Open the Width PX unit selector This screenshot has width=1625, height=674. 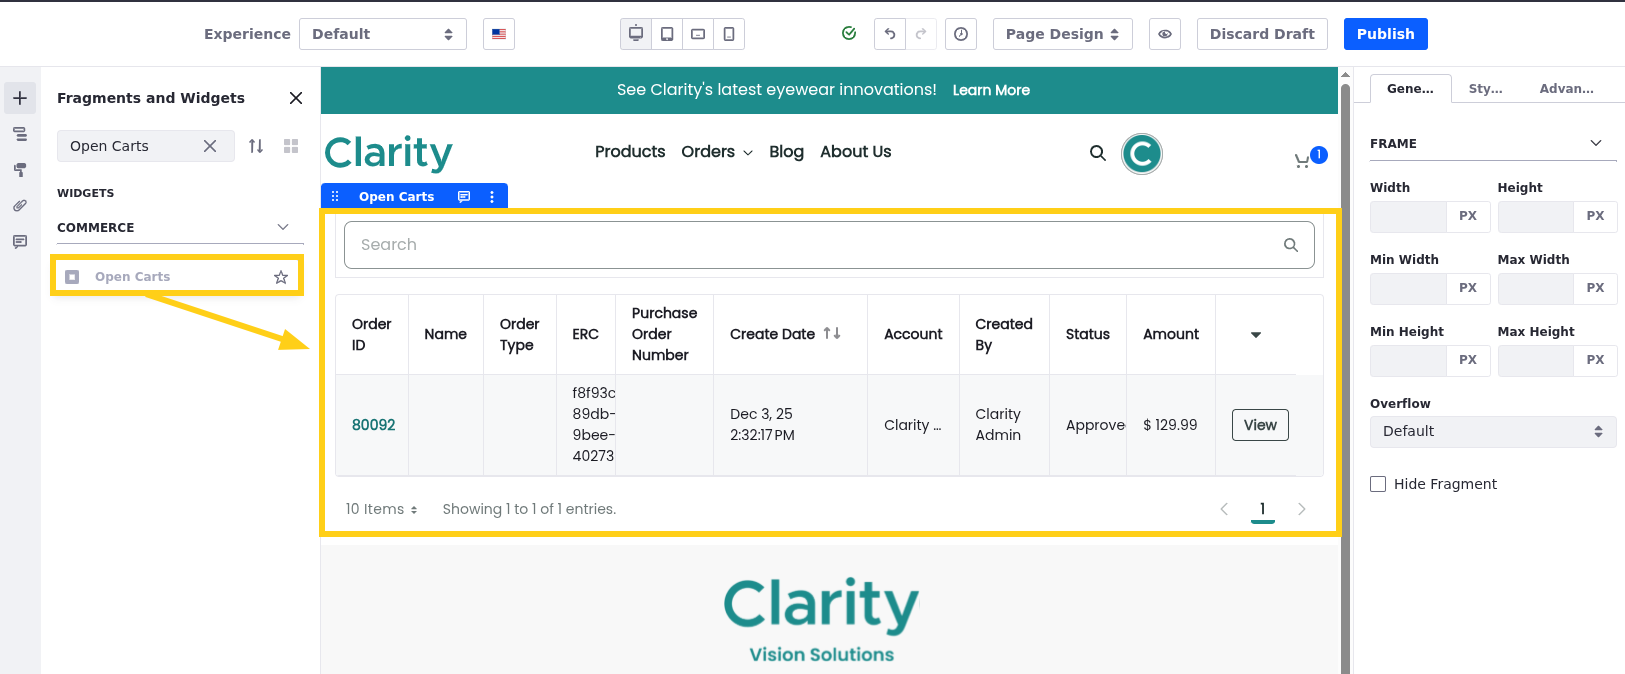point(1468,216)
